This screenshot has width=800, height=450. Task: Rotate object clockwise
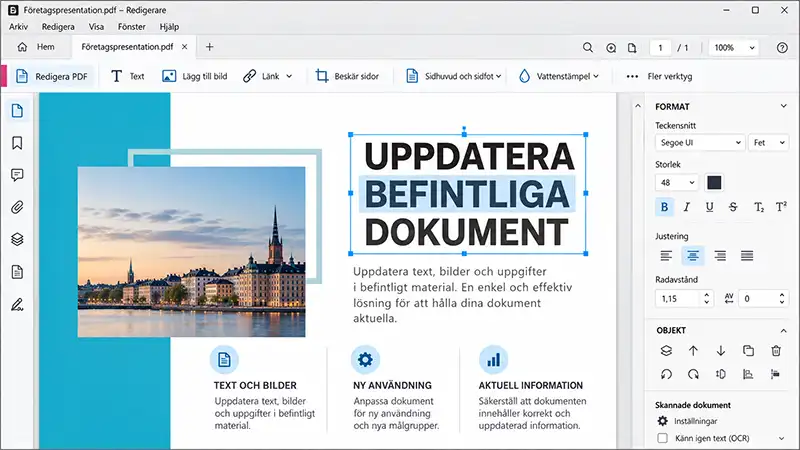point(693,374)
